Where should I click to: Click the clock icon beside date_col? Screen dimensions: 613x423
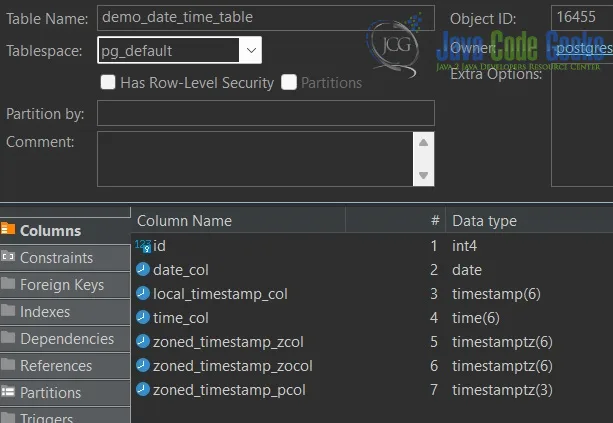point(143,269)
